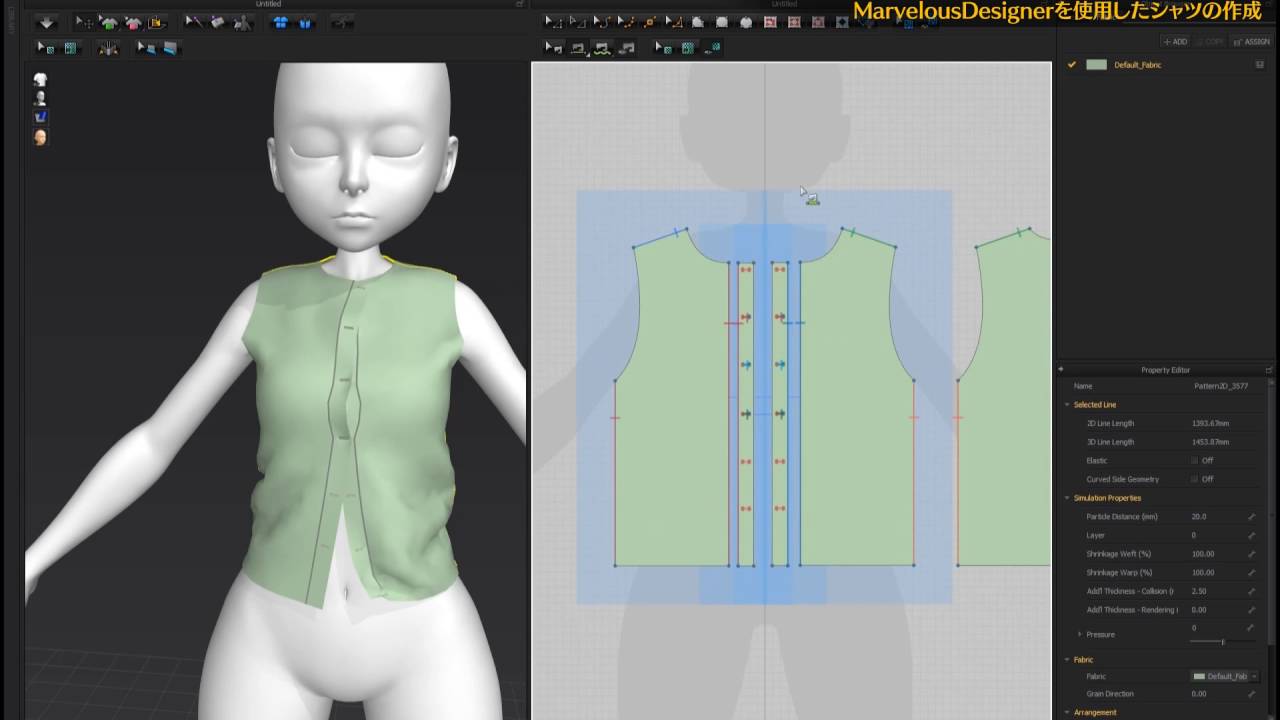Screen dimensions: 1280x720
Task: Click pencil icon beside Add'l Thickness Collision
Action: pos(1251,591)
